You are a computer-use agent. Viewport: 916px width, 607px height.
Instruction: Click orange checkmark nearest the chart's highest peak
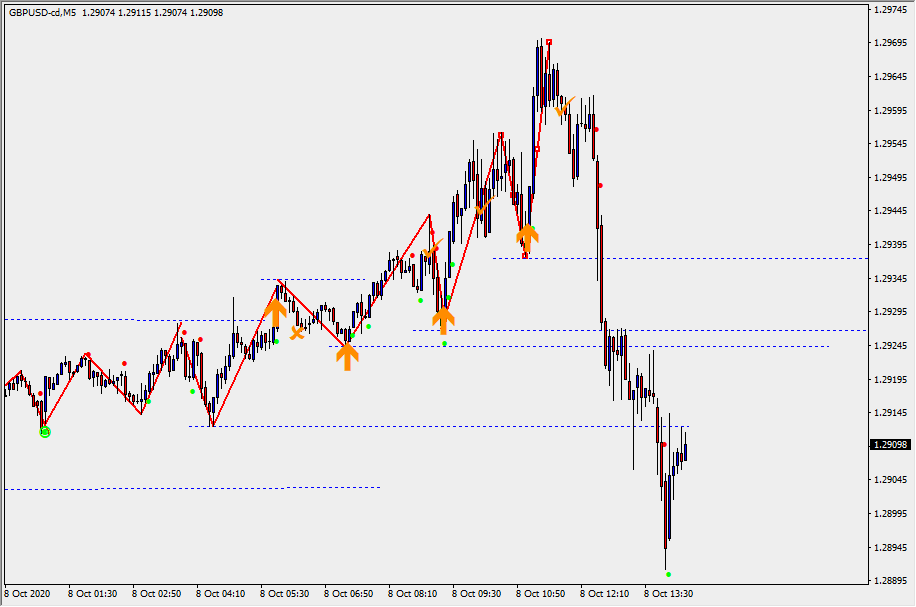566,106
